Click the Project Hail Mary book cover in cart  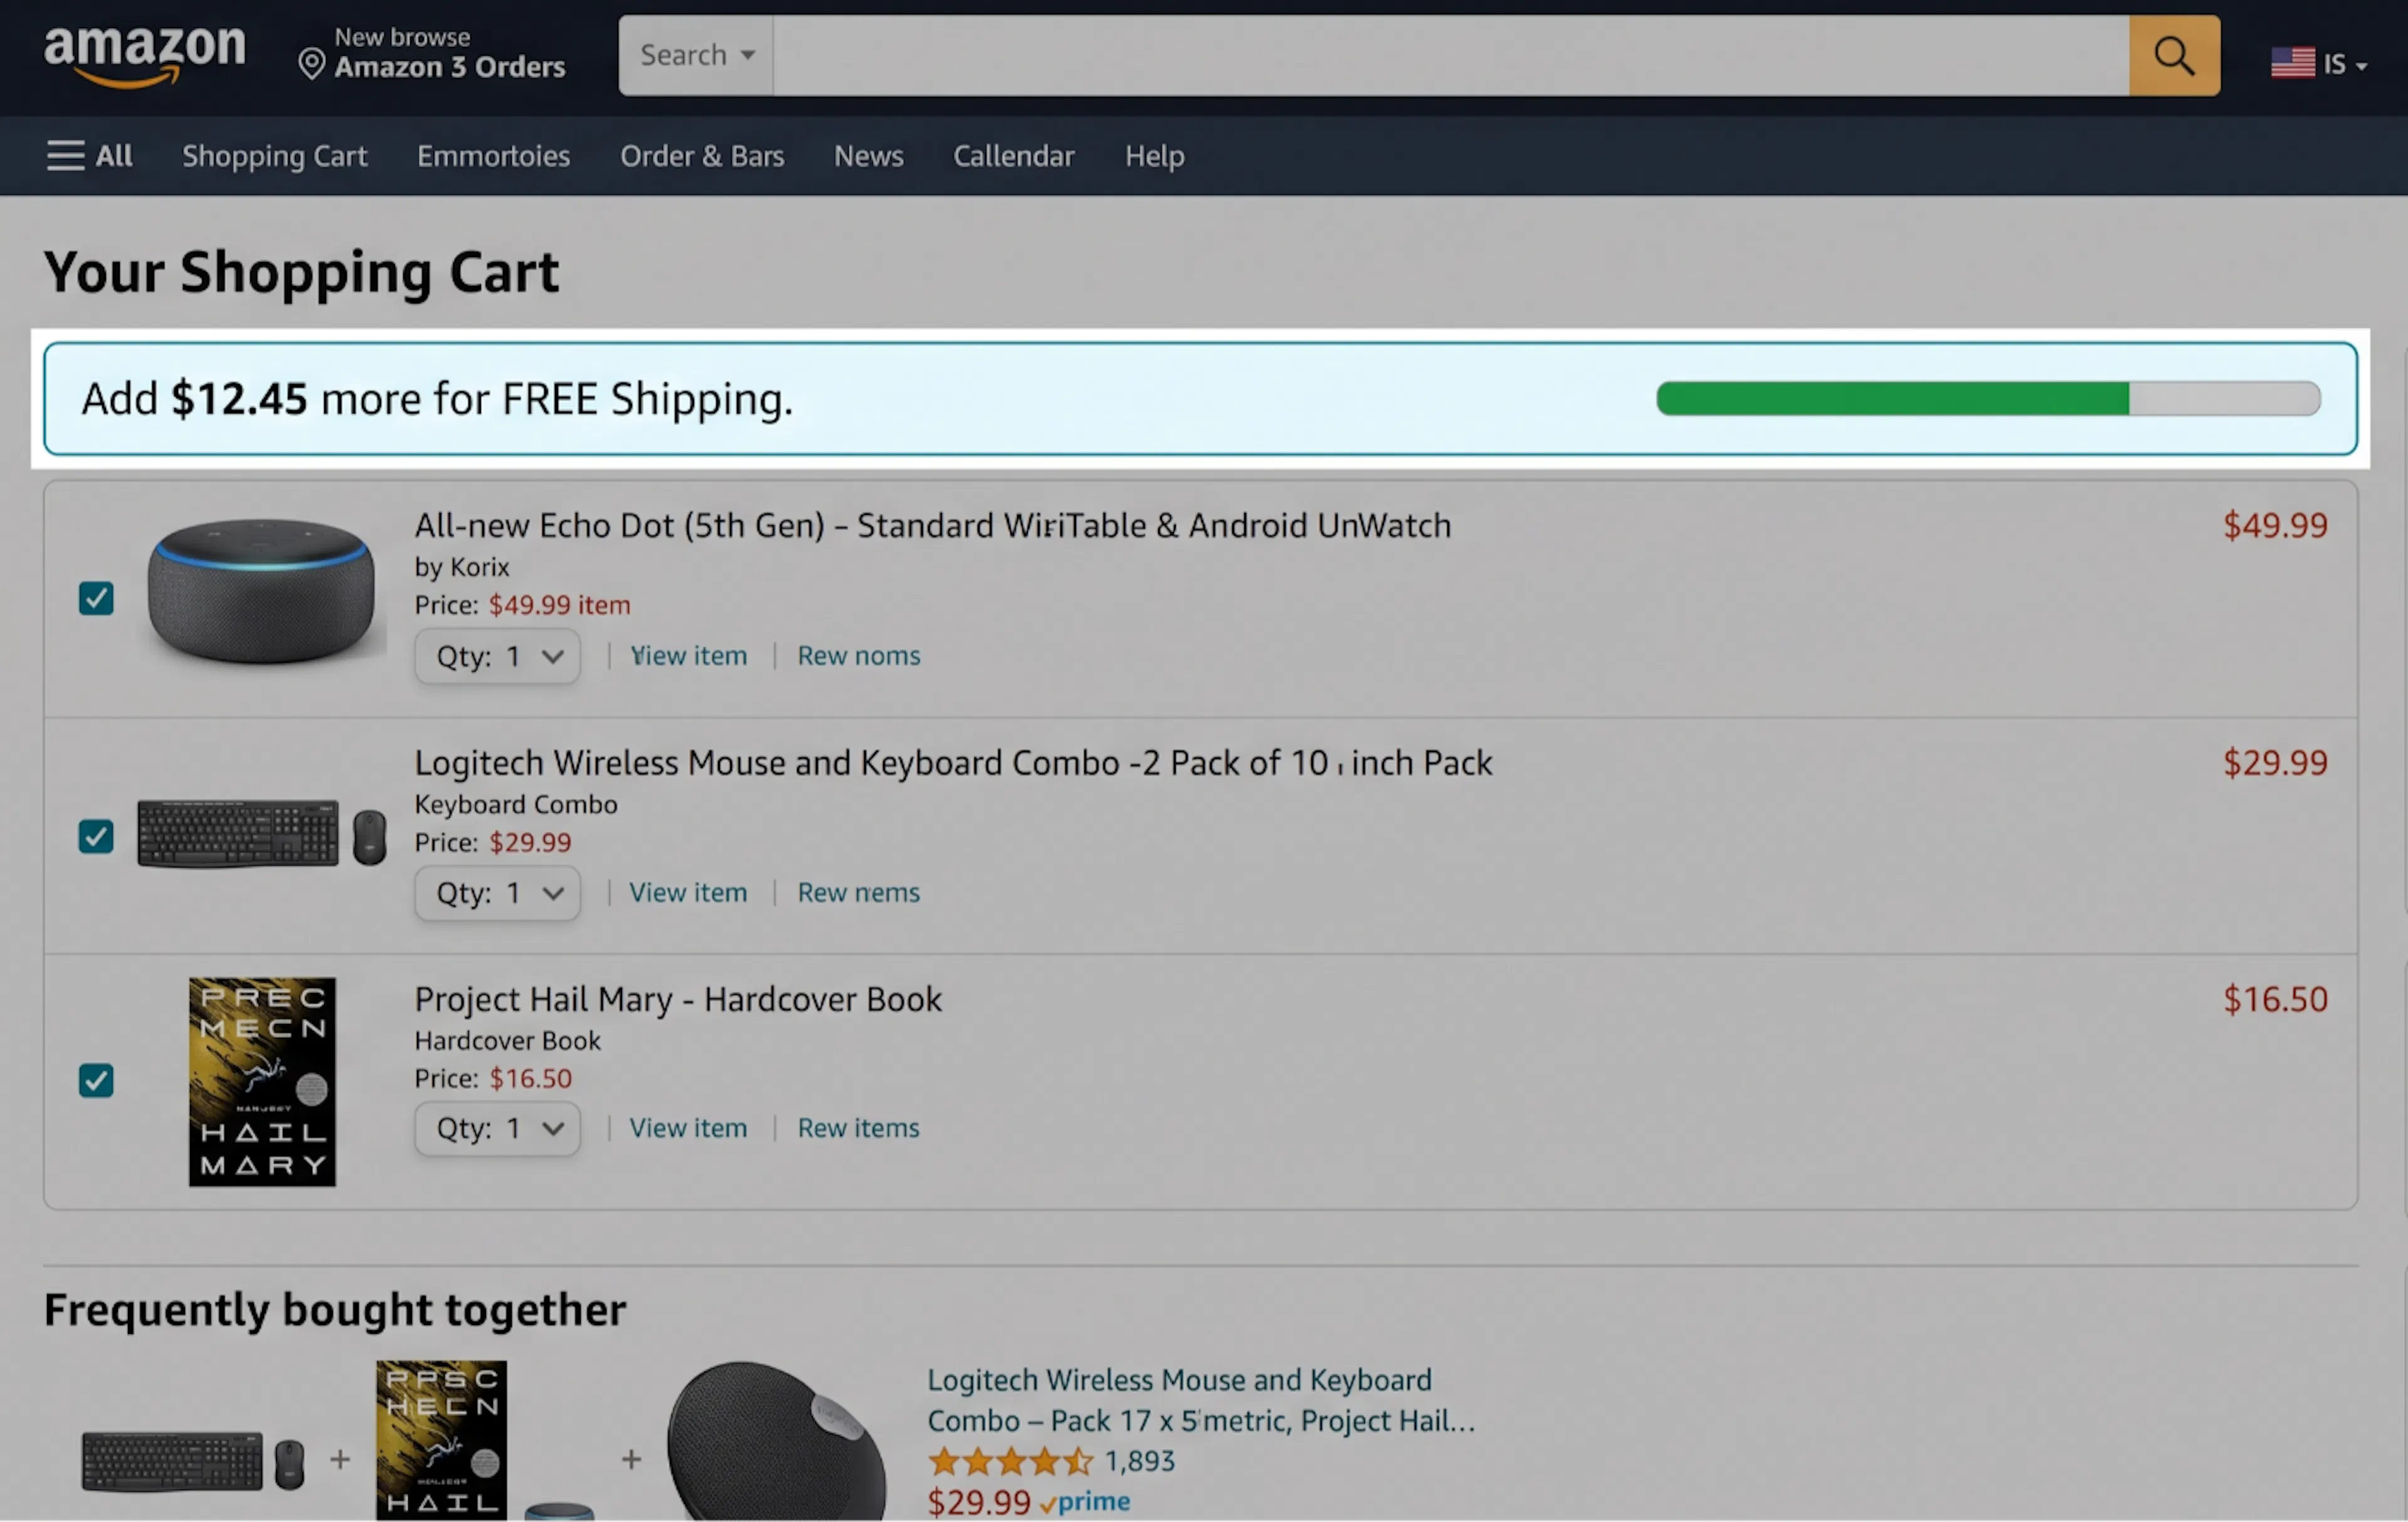pos(262,1082)
